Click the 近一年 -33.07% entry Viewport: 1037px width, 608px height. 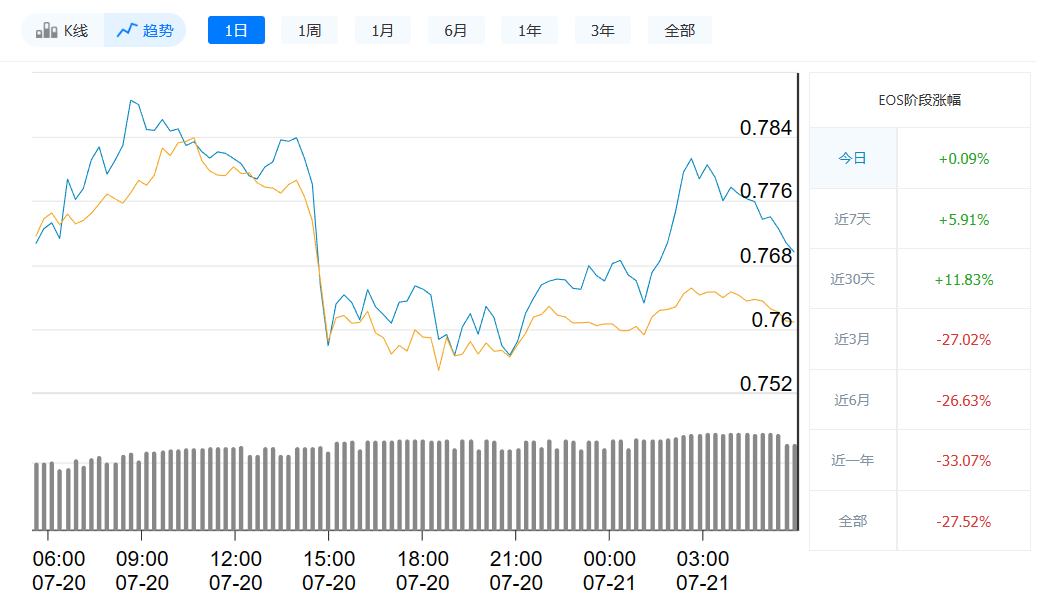pos(962,459)
